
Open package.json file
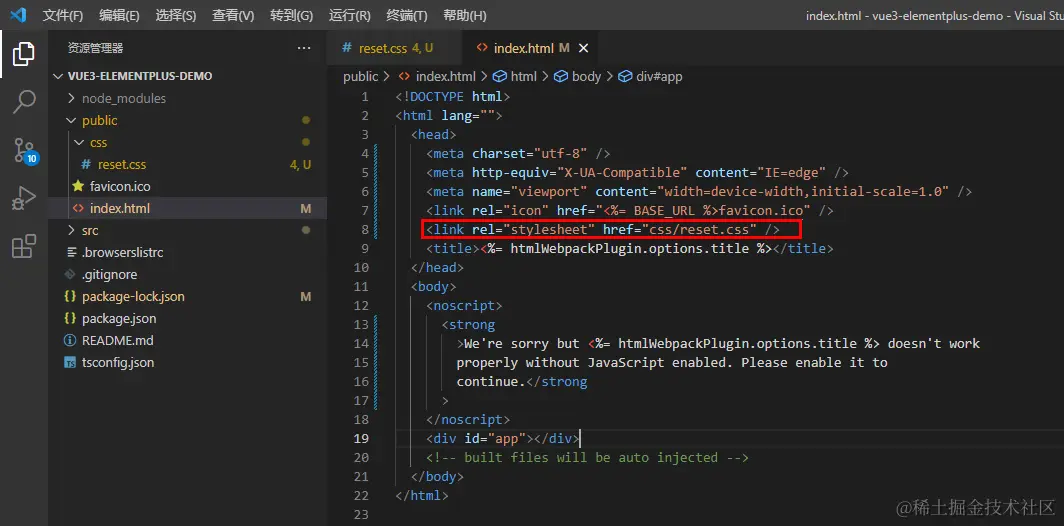click(188, 318)
